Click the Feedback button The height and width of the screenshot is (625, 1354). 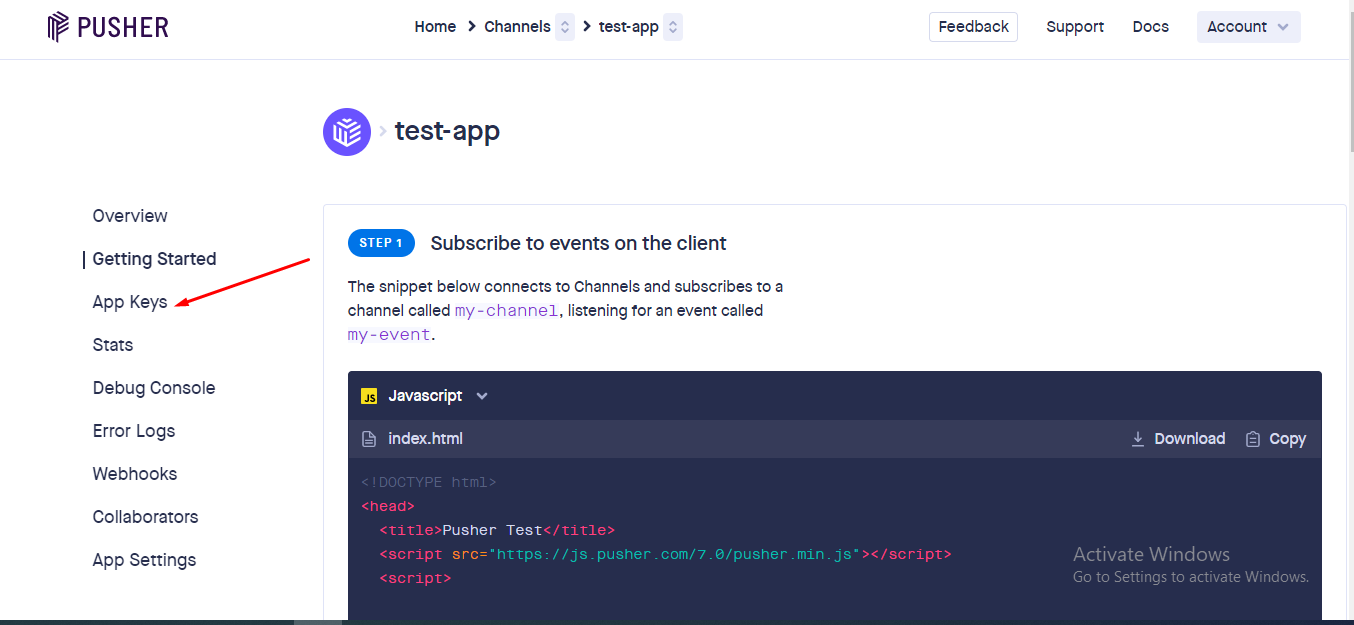[x=973, y=27]
